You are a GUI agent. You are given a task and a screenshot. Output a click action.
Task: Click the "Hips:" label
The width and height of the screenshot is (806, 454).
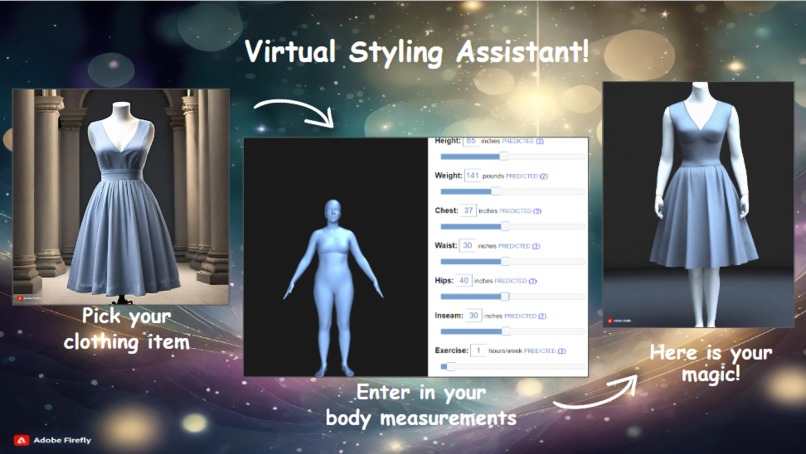coord(444,280)
